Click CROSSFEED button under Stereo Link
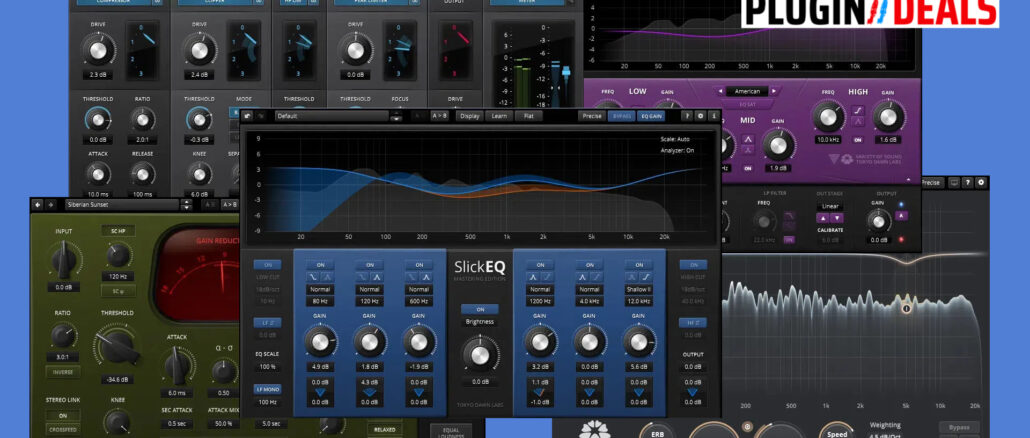The image size is (1030, 438). tap(63, 429)
